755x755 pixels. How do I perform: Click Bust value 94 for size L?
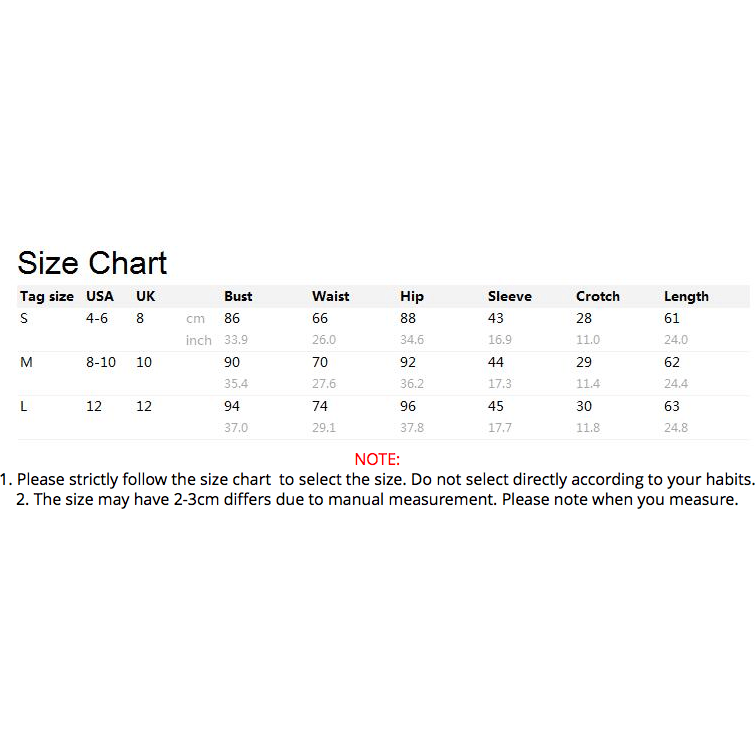pyautogui.click(x=232, y=406)
